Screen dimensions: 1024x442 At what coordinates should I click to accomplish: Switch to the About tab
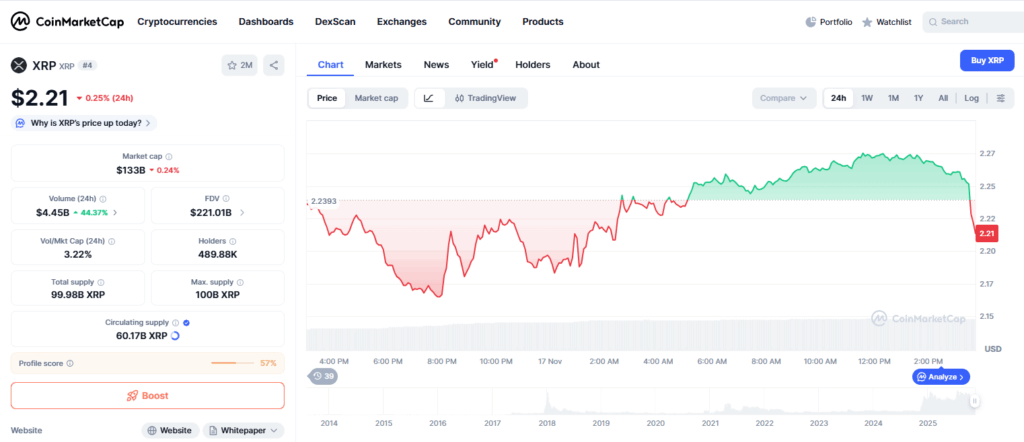586,65
